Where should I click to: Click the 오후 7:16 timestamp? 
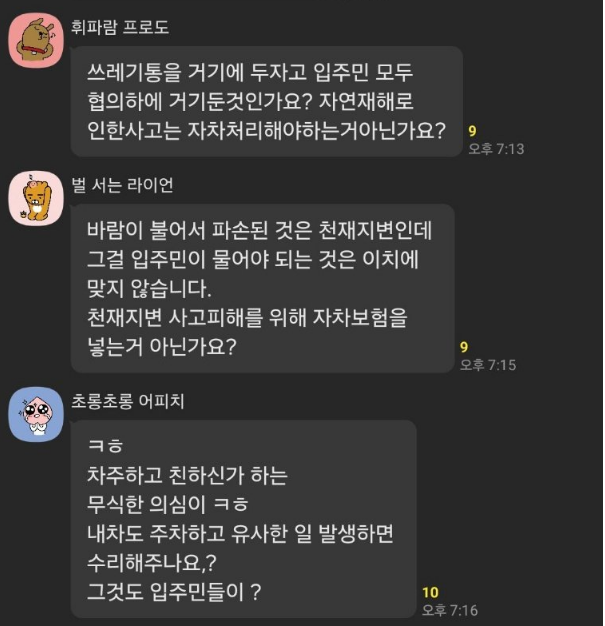pos(450,610)
